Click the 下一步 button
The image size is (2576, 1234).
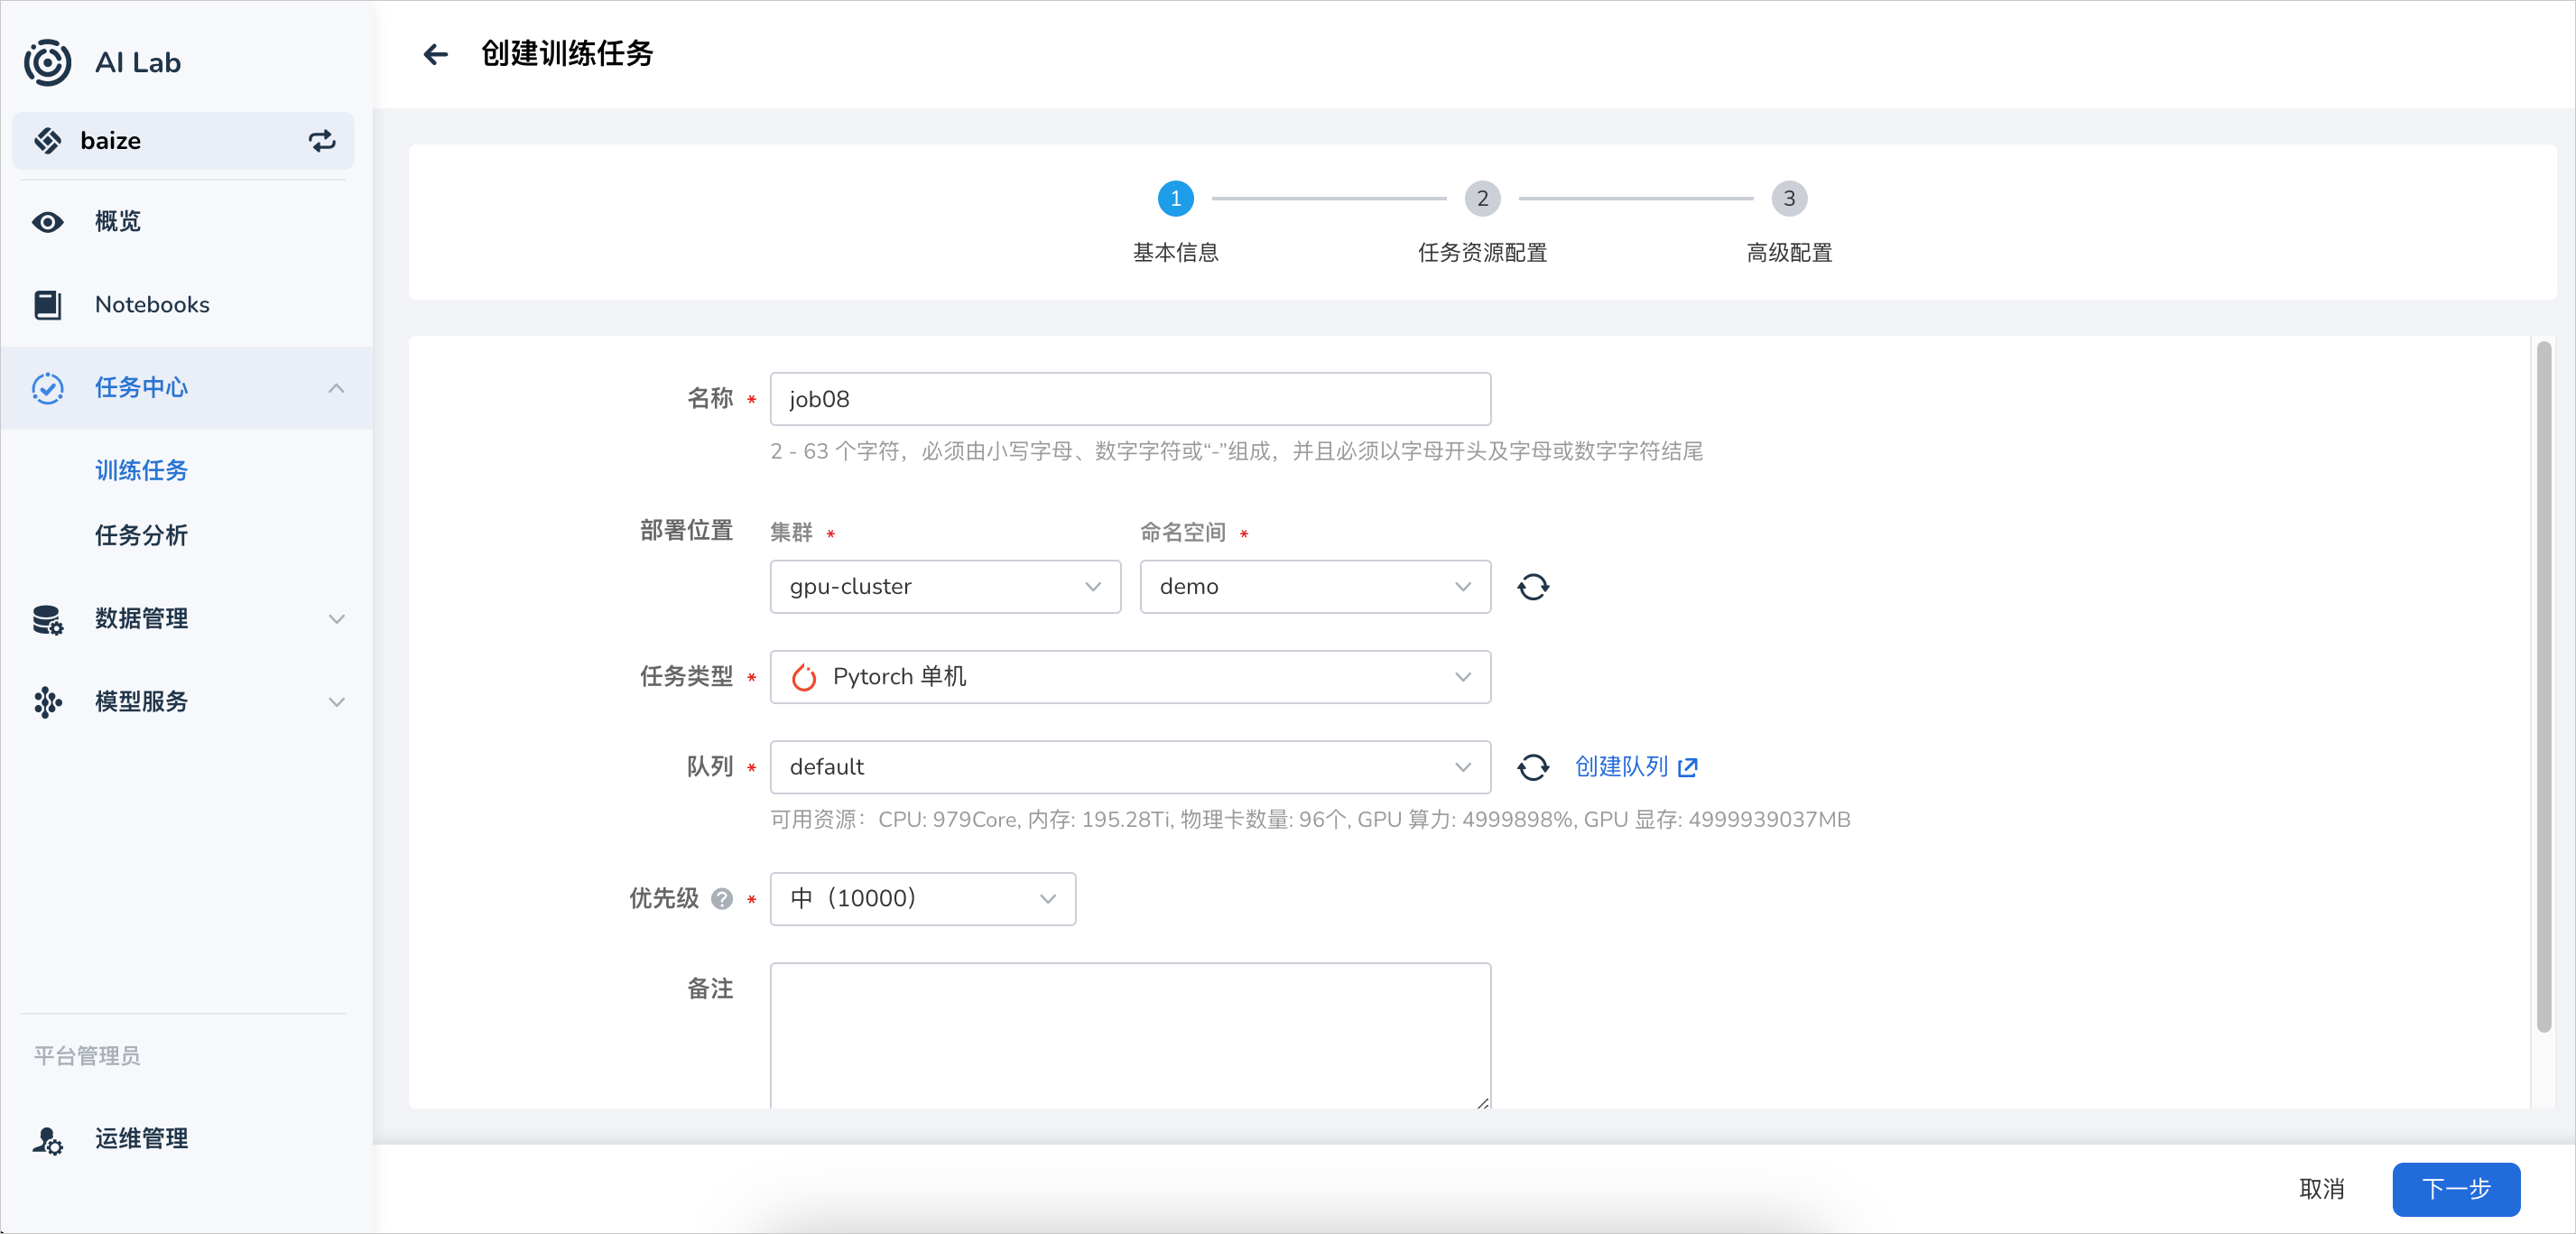click(2455, 1189)
